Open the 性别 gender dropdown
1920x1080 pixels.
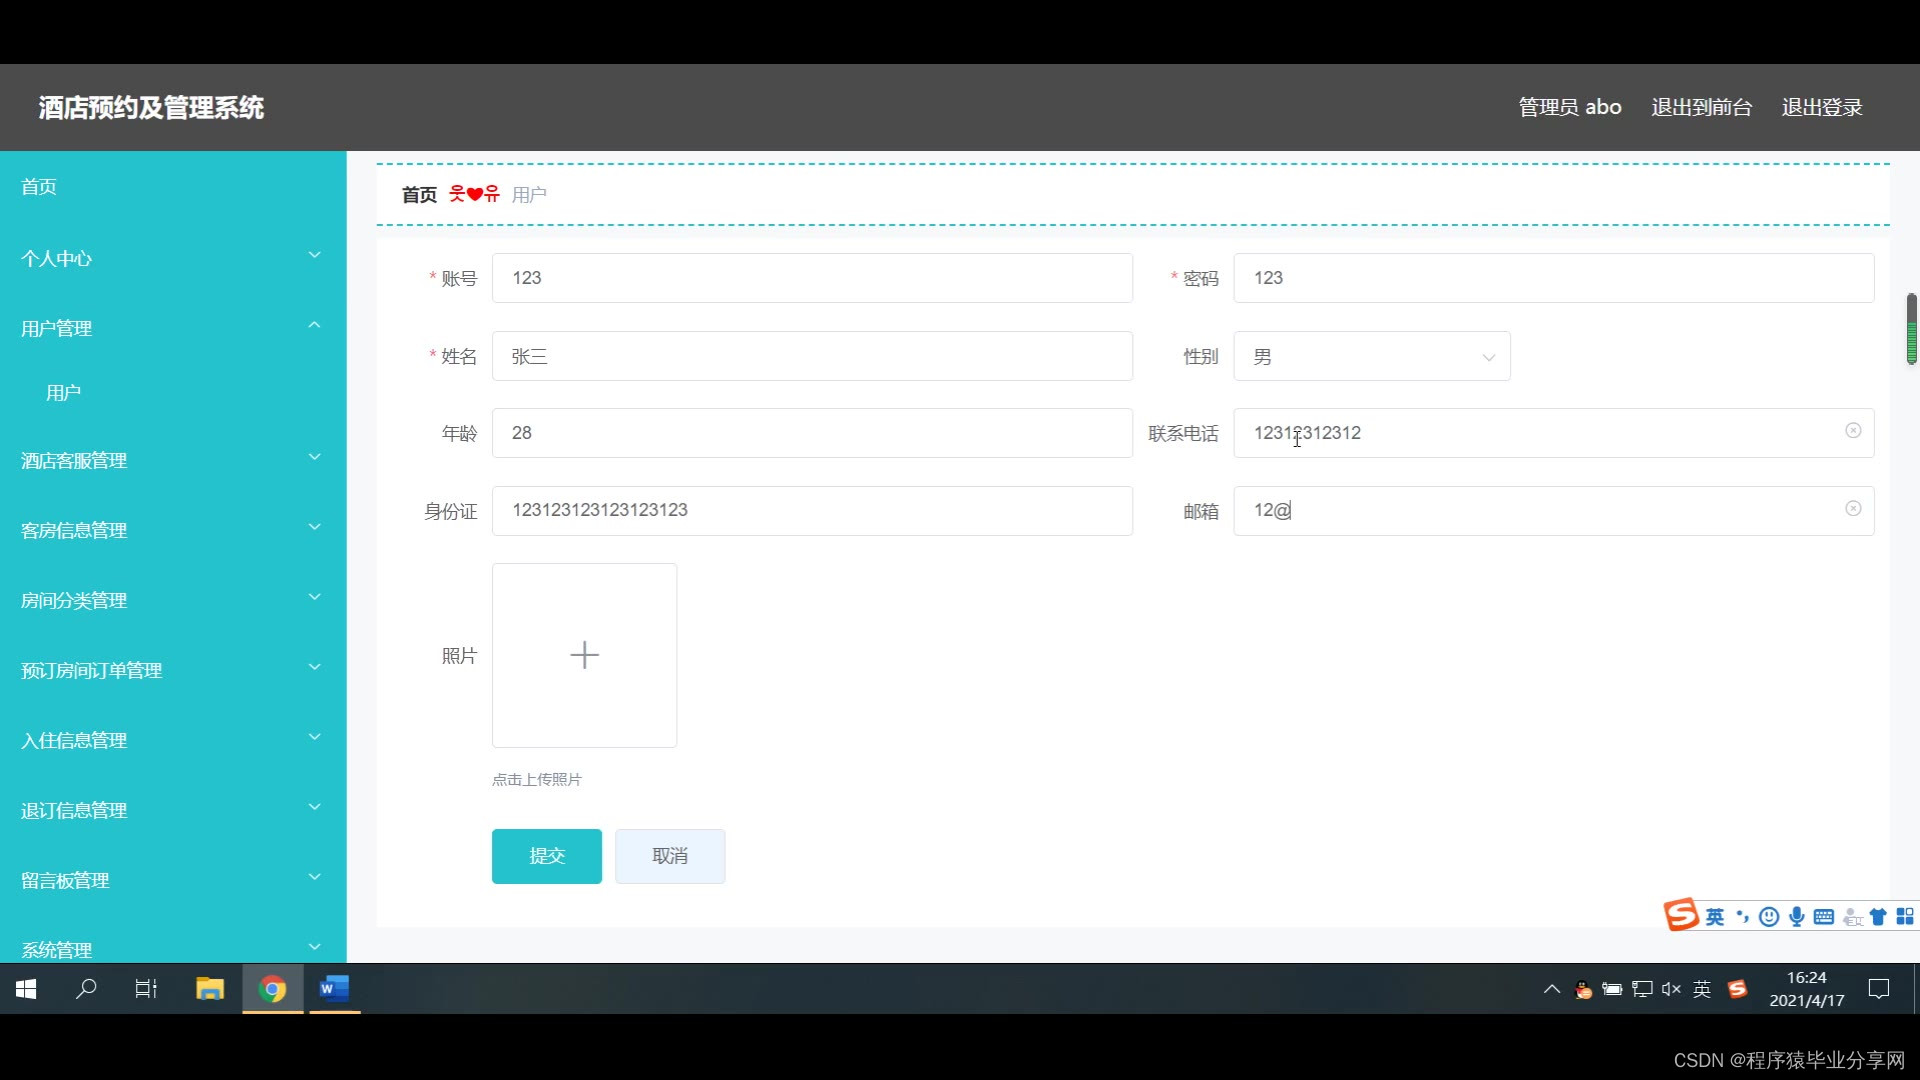(x=1371, y=356)
